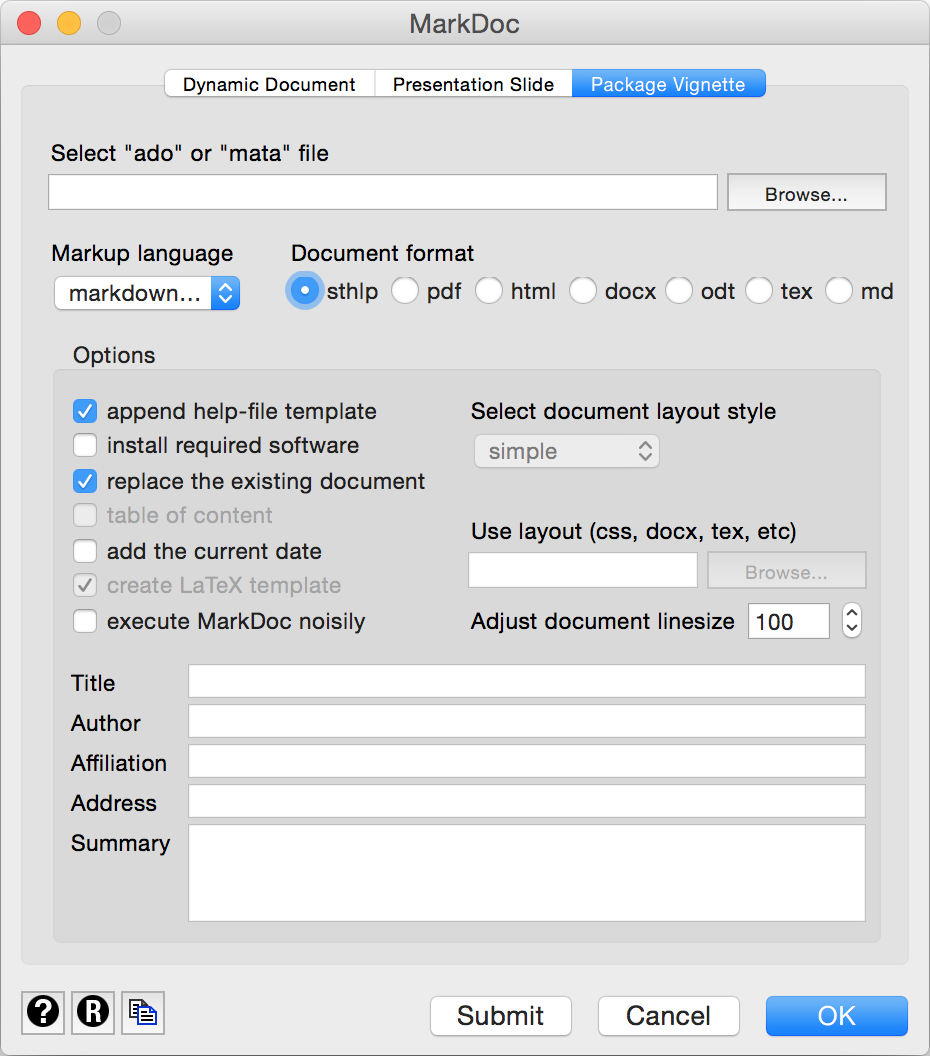Viewport: 930px width, 1056px height.
Task: Select the pdf document format
Action: pos(405,291)
